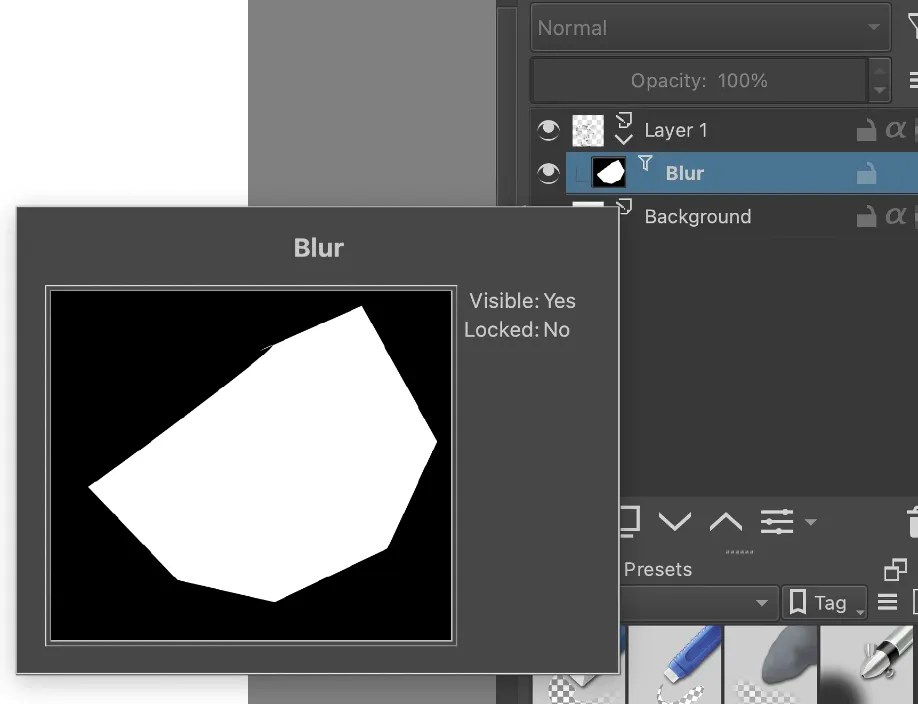Open the layer properties sliders icon
This screenshot has height=704, width=918.
(776, 520)
